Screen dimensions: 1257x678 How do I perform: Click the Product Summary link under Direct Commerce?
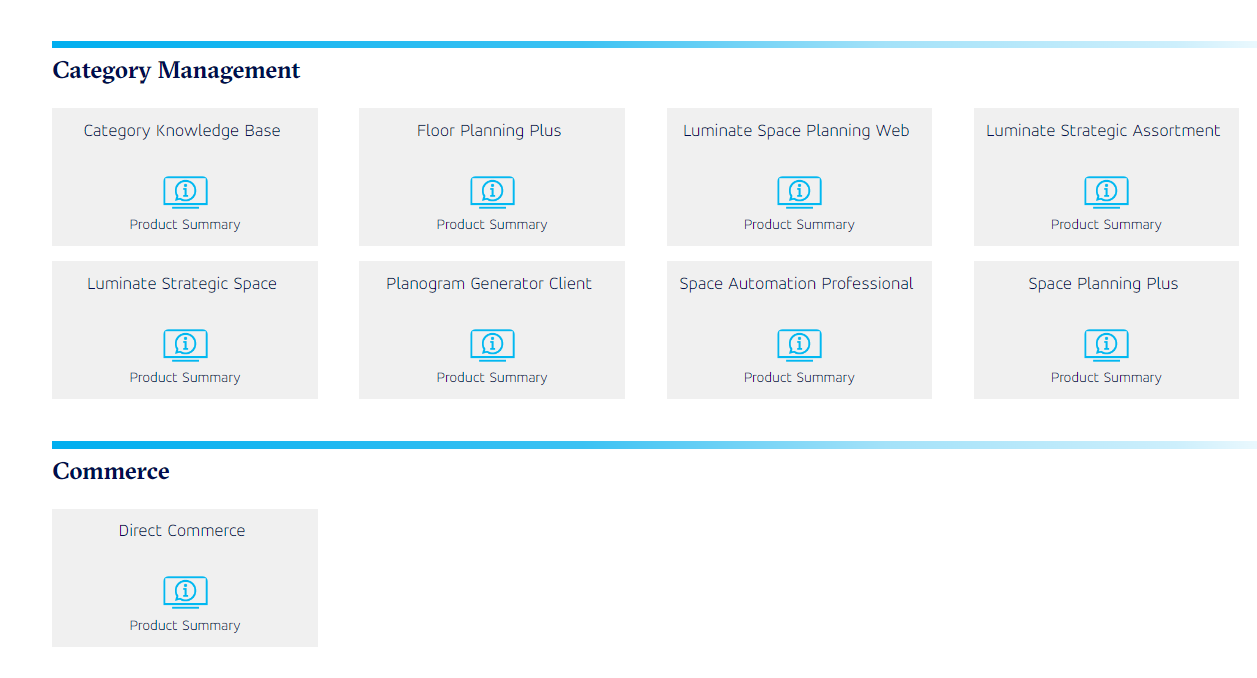click(x=184, y=625)
